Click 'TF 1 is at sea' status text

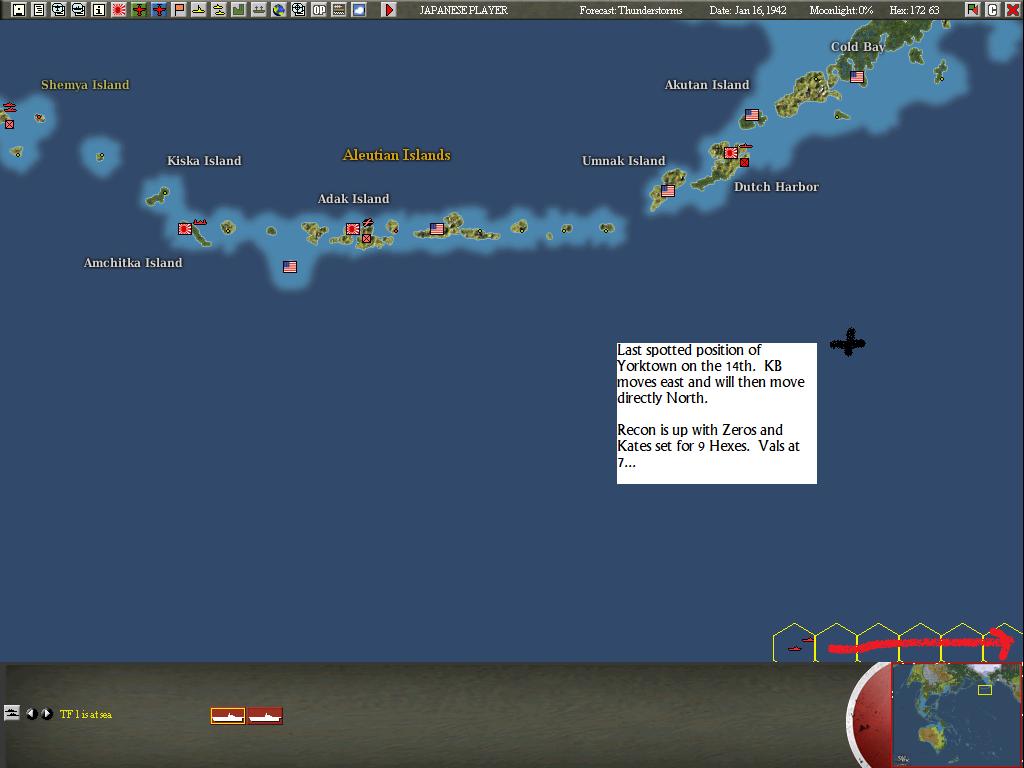(x=86, y=714)
